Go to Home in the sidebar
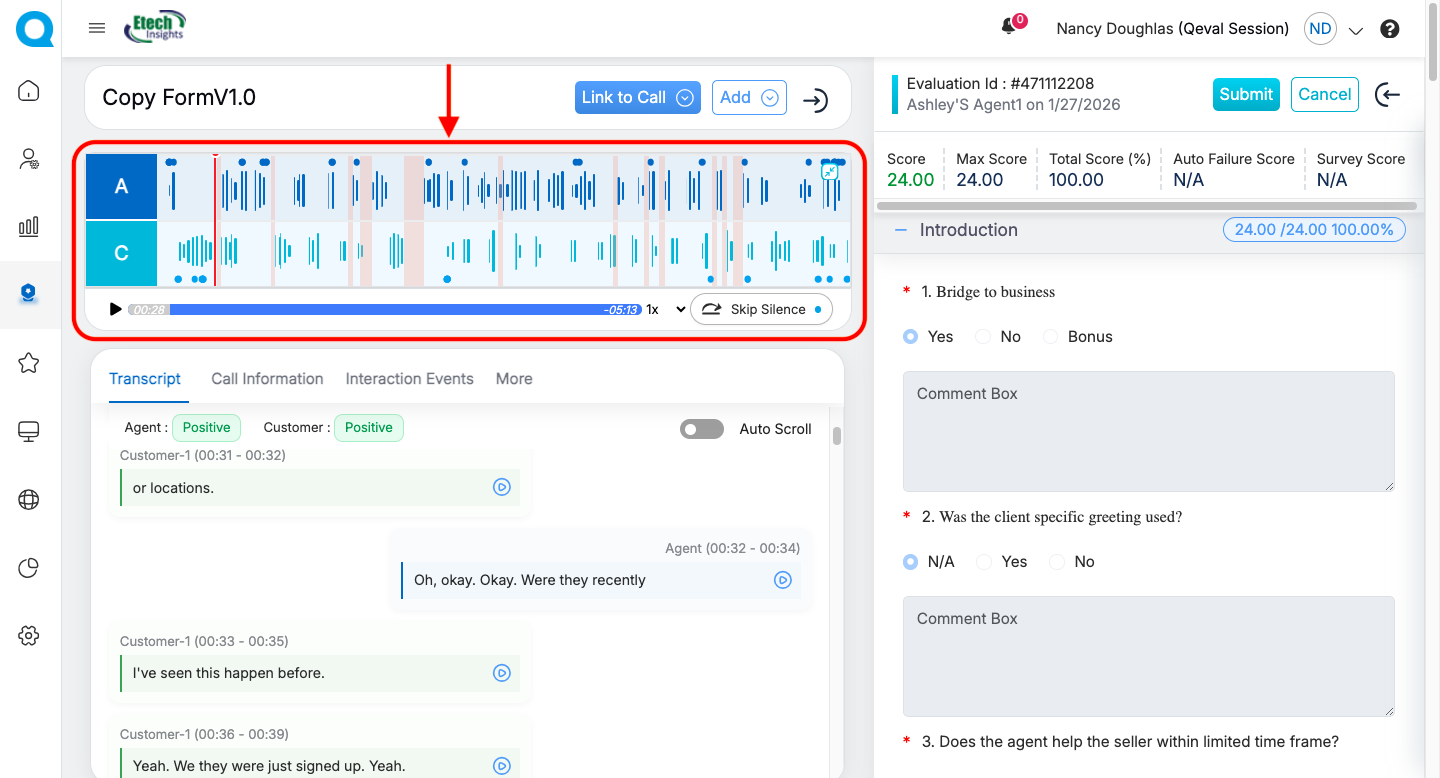Screen dimensions: 1440x778 [29, 91]
